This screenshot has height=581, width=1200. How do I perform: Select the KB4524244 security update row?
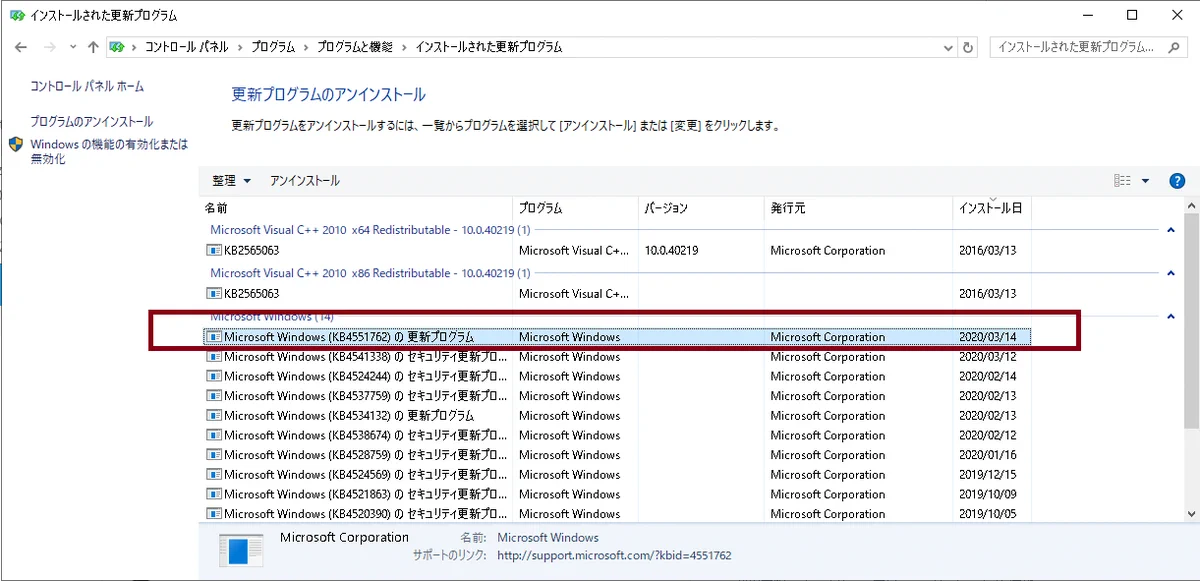click(x=617, y=377)
